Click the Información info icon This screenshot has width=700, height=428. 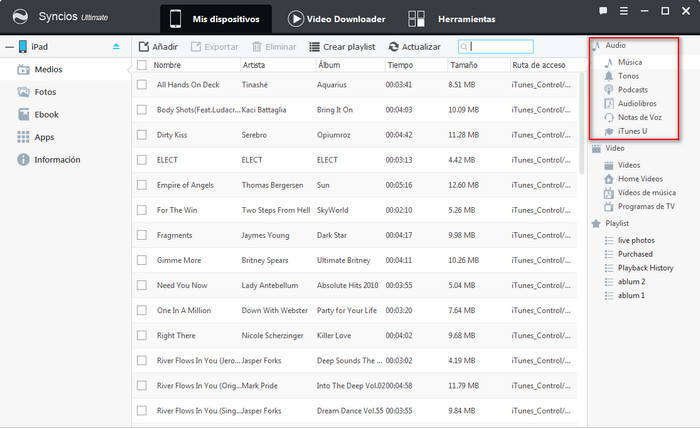tap(23, 159)
